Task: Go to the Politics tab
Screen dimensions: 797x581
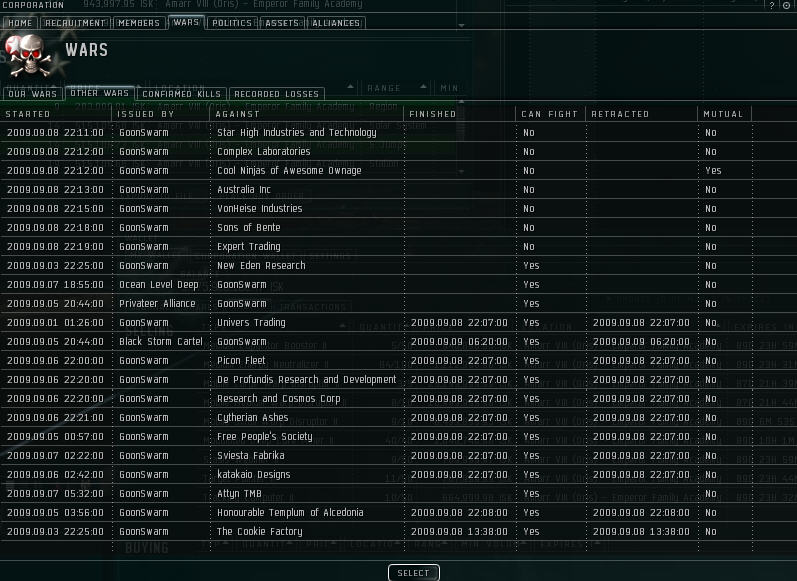Action: [232, 23]
